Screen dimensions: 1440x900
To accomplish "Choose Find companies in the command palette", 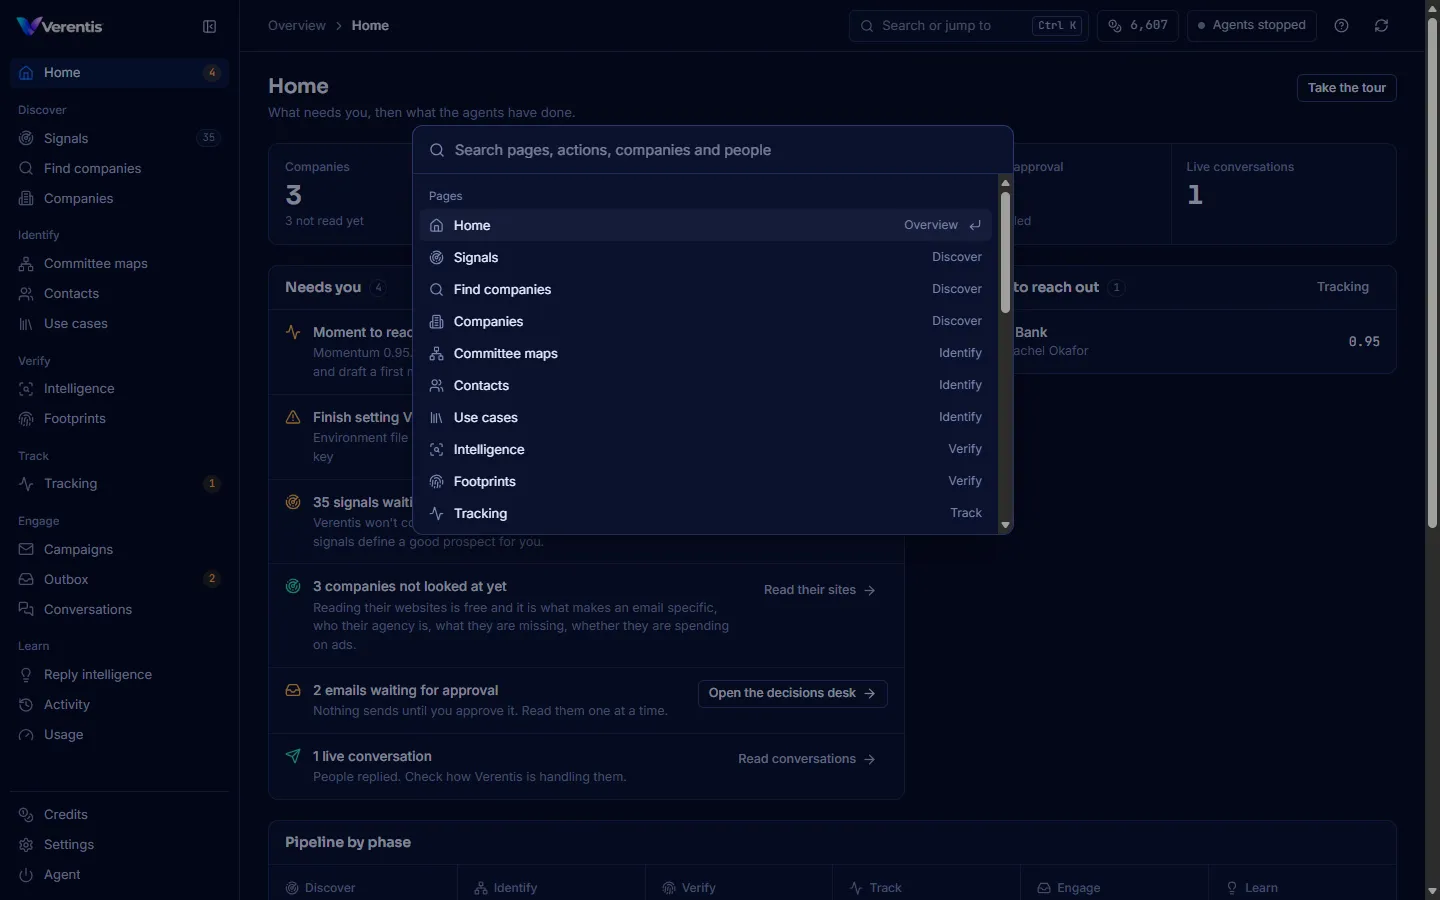I will coord(706,289).
